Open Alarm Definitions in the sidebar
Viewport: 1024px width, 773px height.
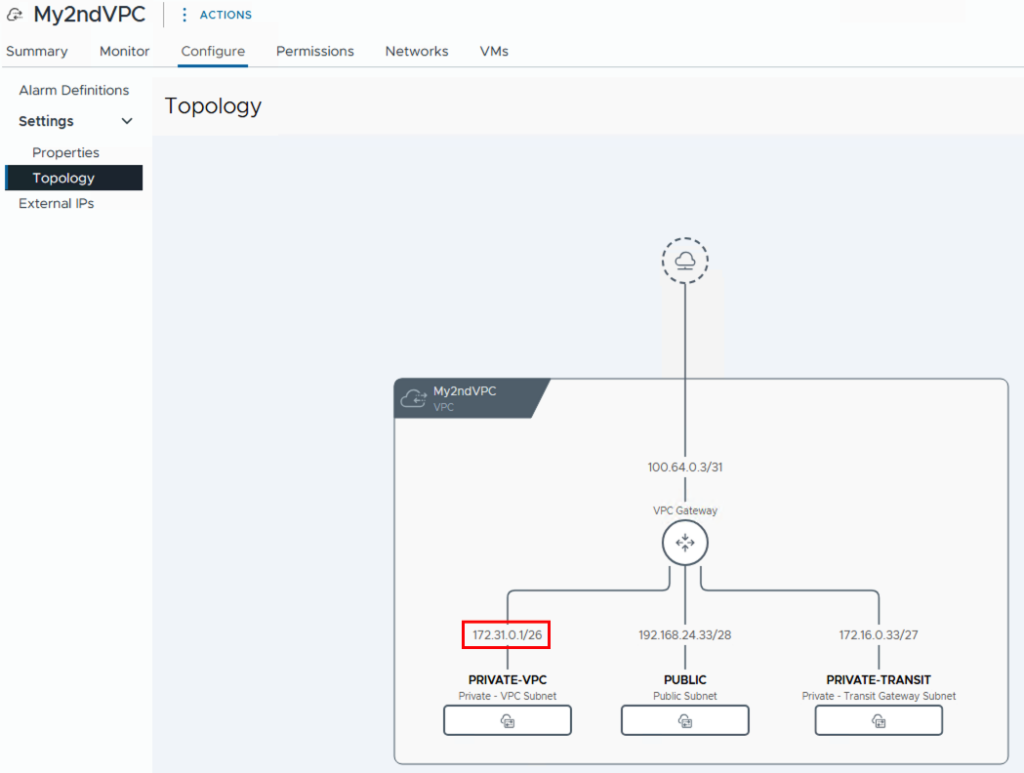tap(74, 90)
